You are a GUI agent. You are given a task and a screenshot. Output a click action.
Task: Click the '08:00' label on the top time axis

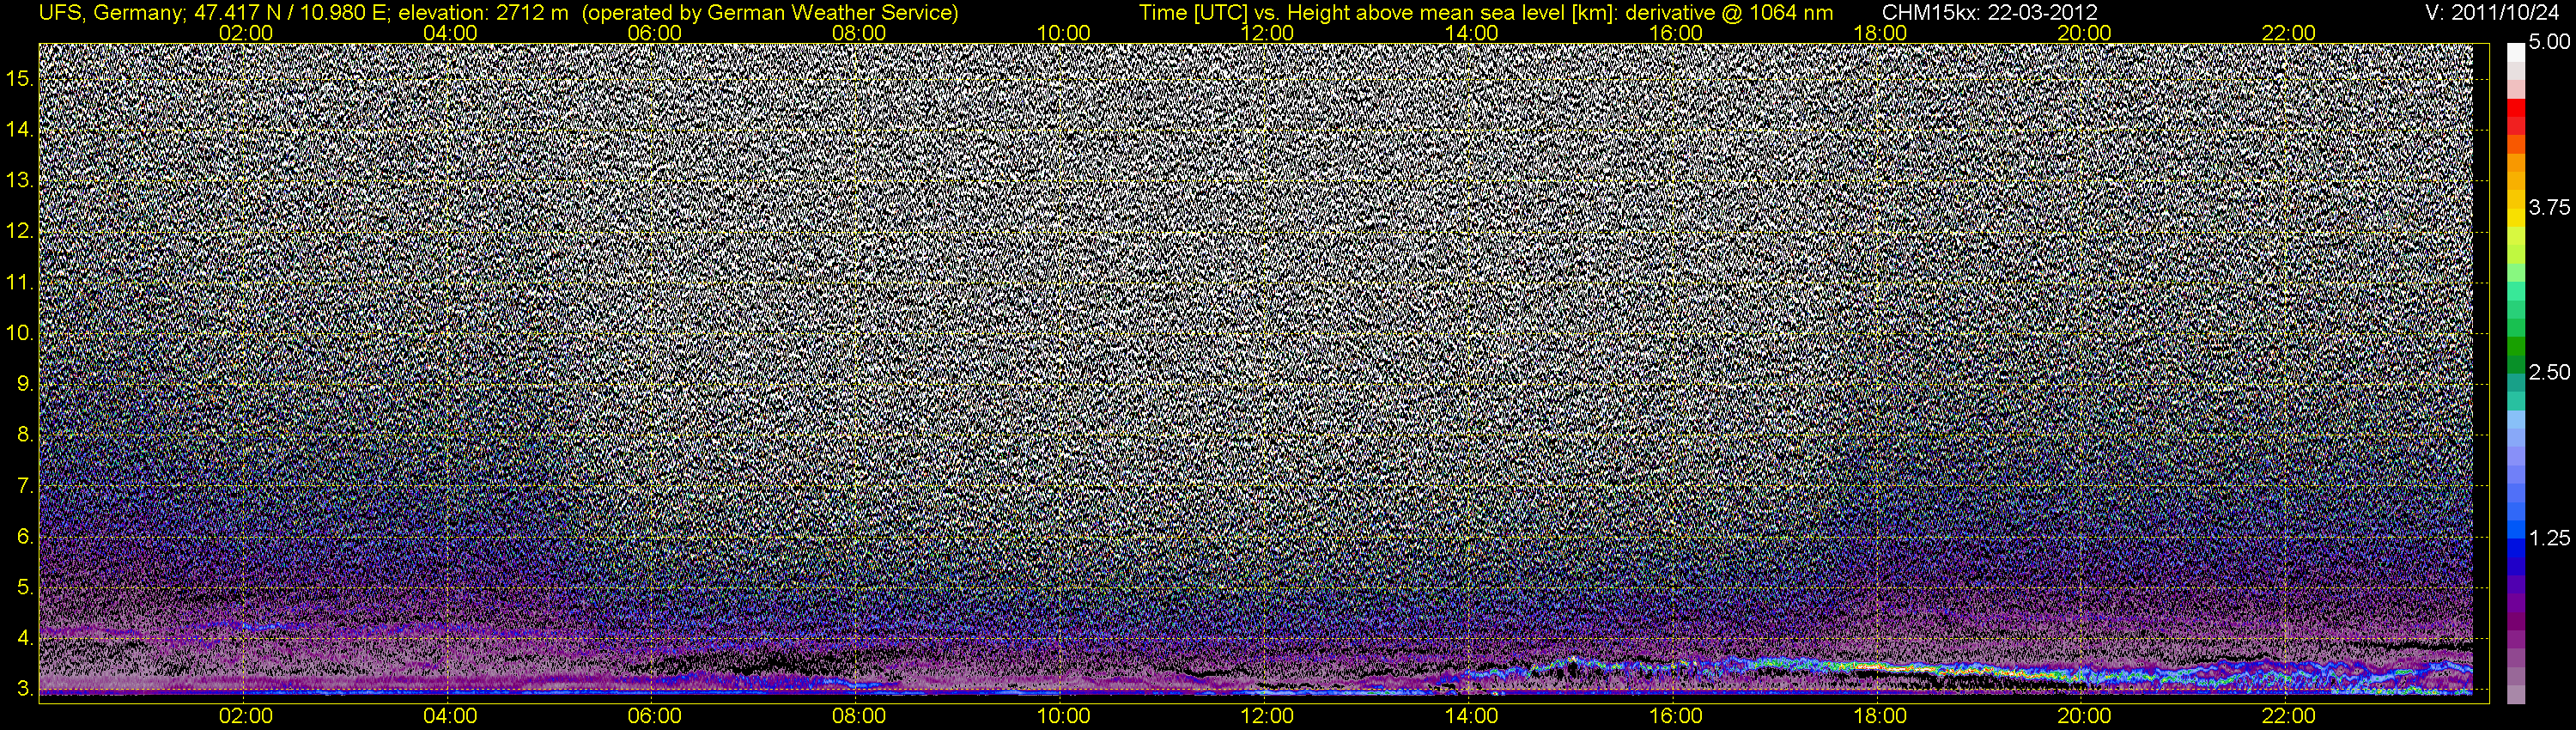[859, 33]
